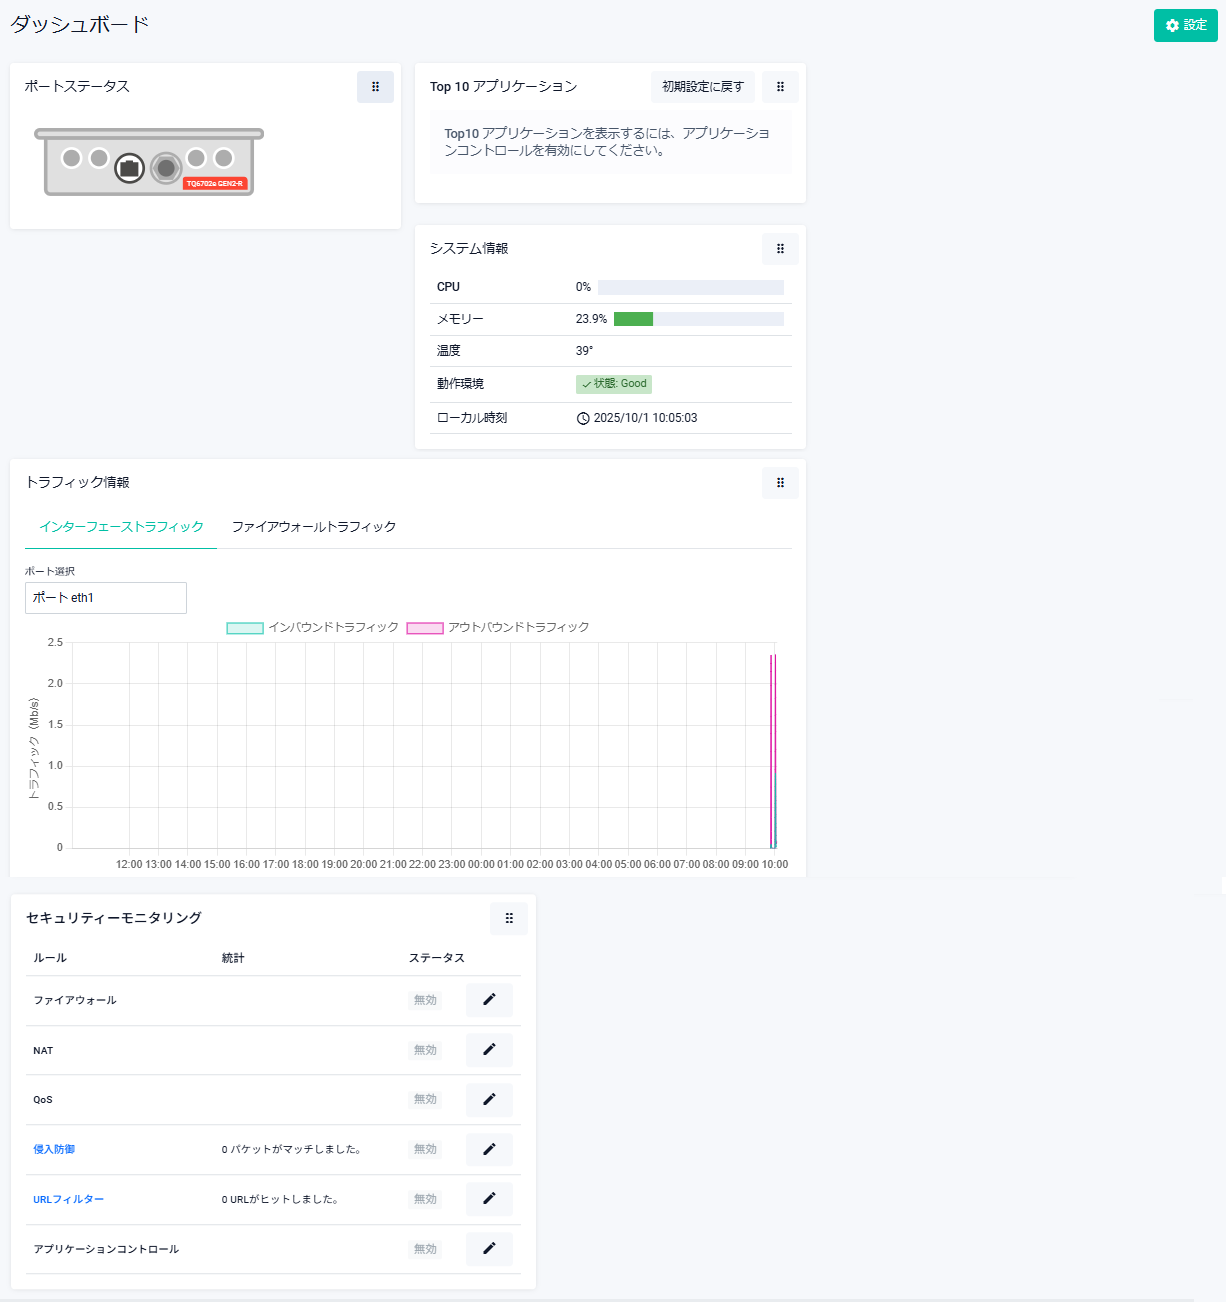Click the System Information panel grip icon
The image size is (1226, 1302).
780,249
